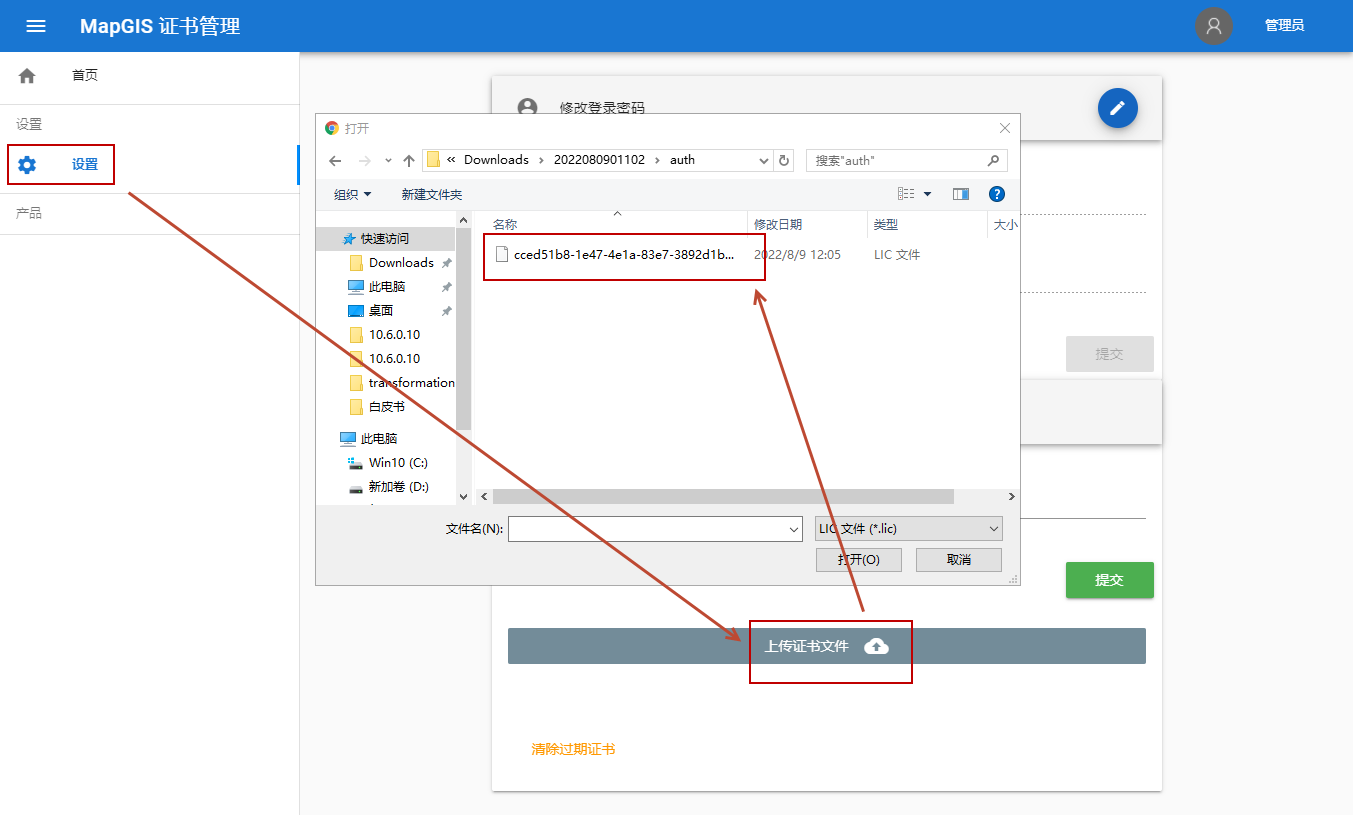
Task: Click the blue pencil edit button
Action: [1118, 108]
